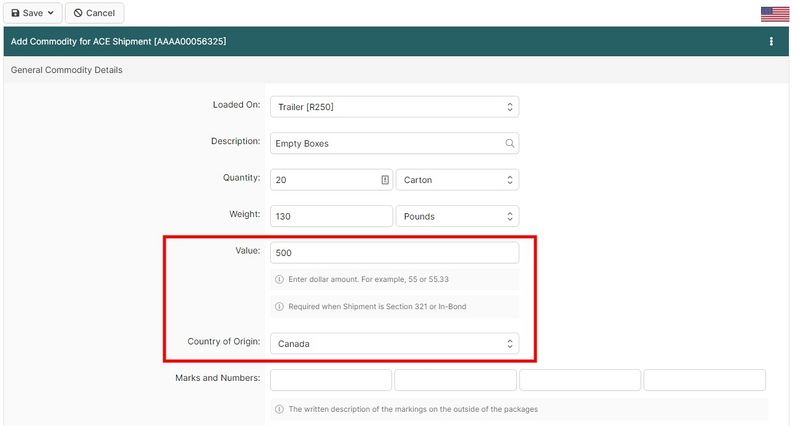
Task: Click the Save button
Action: point(26,13)
